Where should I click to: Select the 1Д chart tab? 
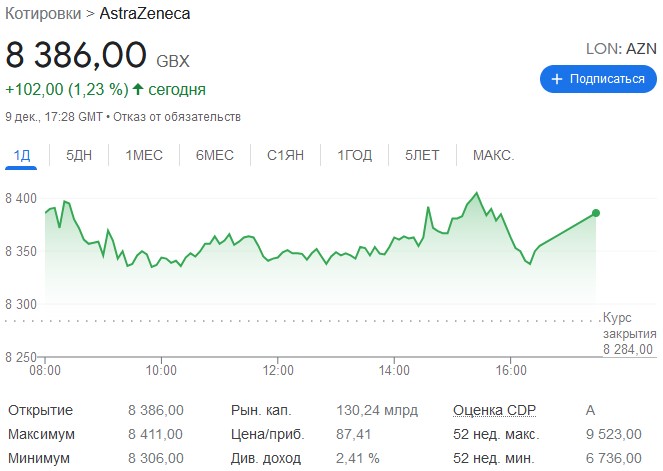22,156
